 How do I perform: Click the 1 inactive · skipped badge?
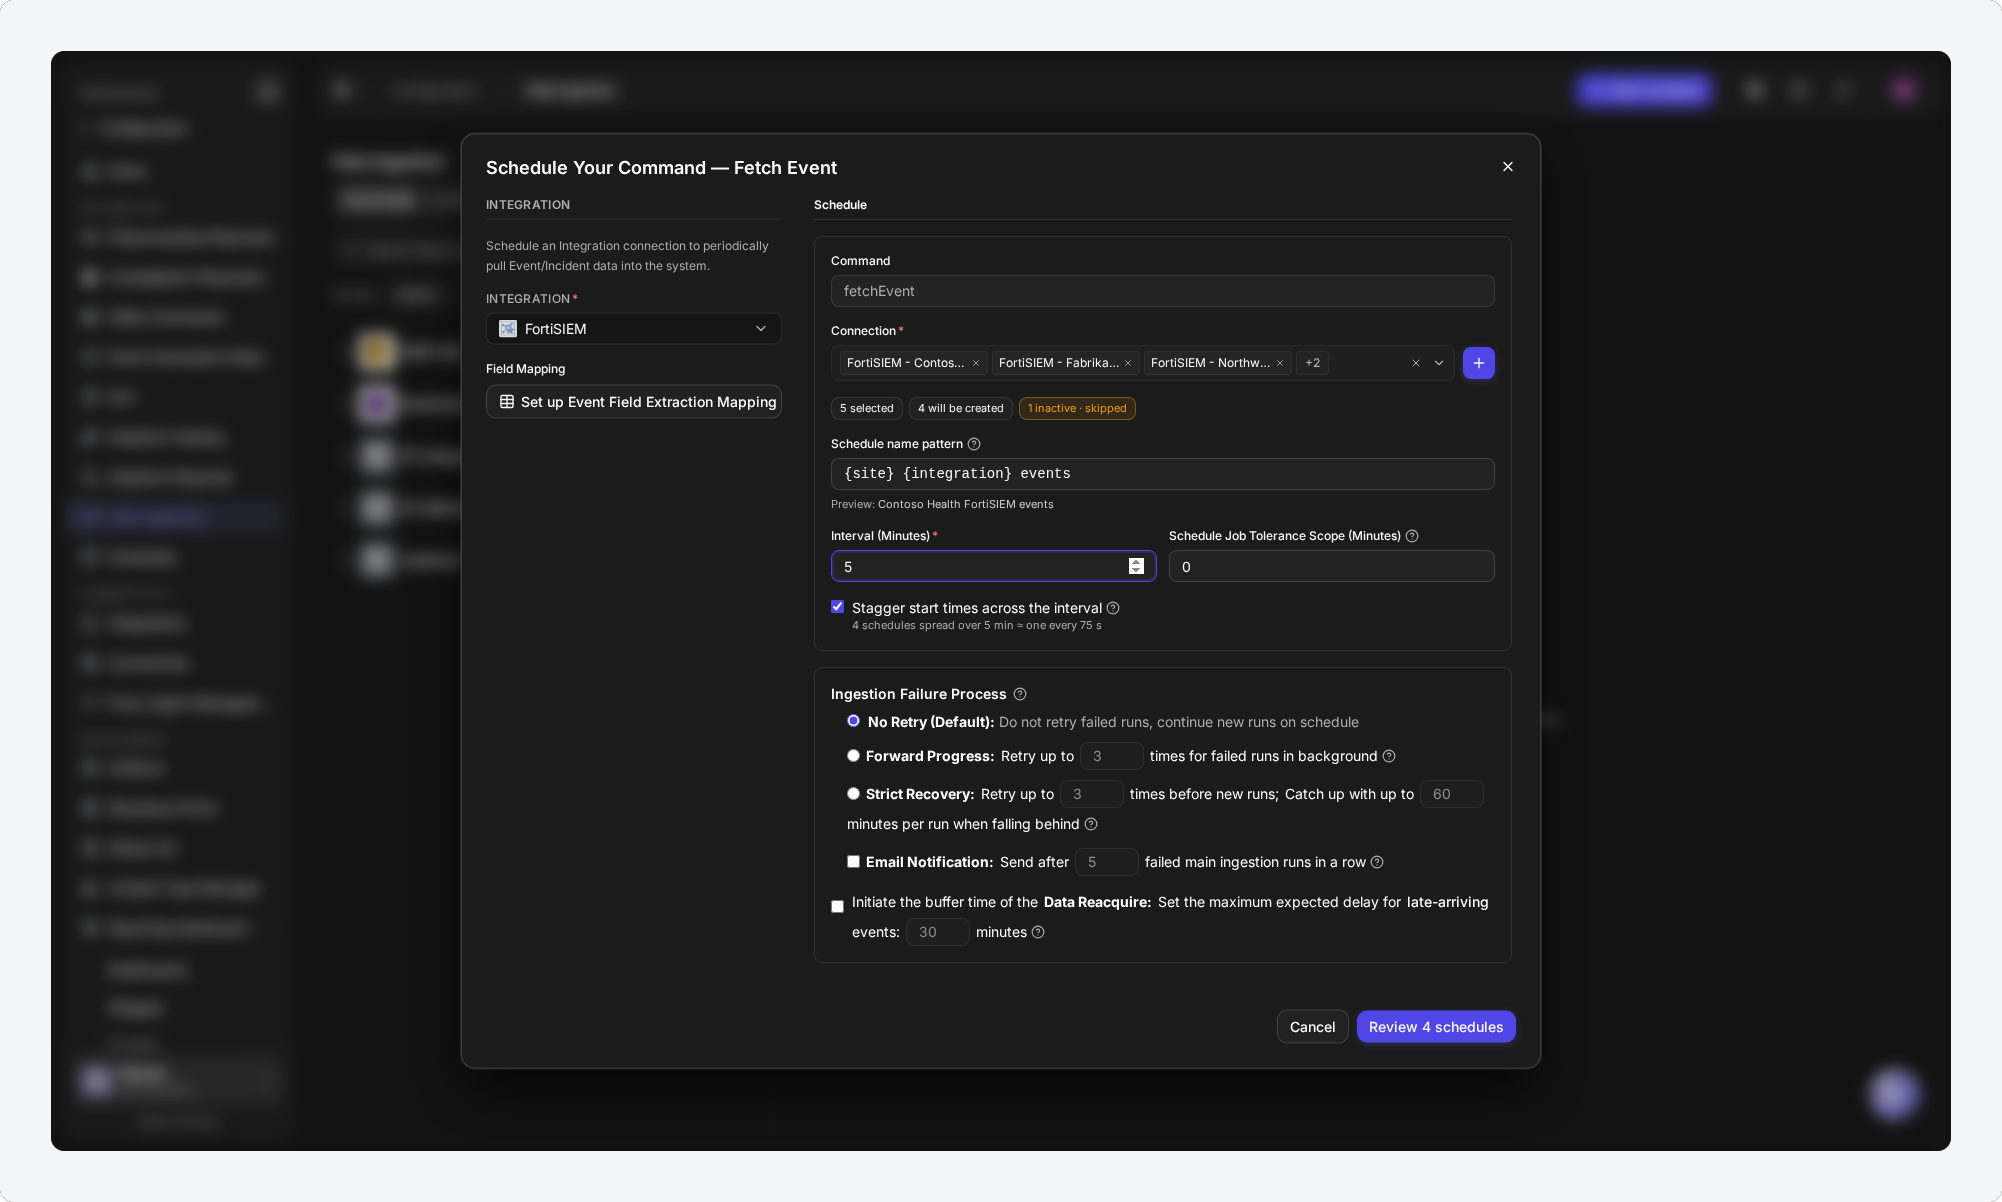1077,408
